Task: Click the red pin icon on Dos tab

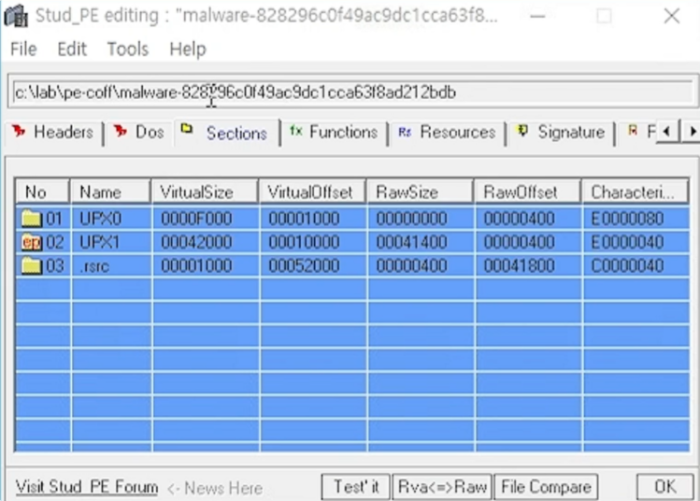Action: [120, 131]
